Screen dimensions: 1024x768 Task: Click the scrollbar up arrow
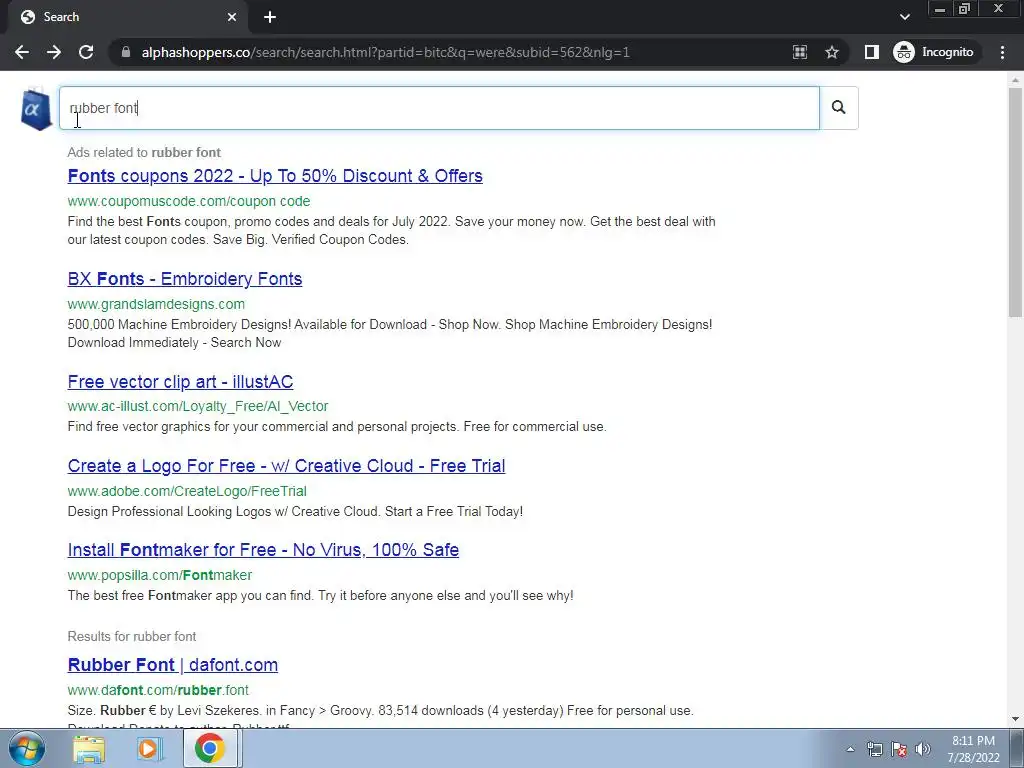pyautogui.click(x=1015, y=81)
